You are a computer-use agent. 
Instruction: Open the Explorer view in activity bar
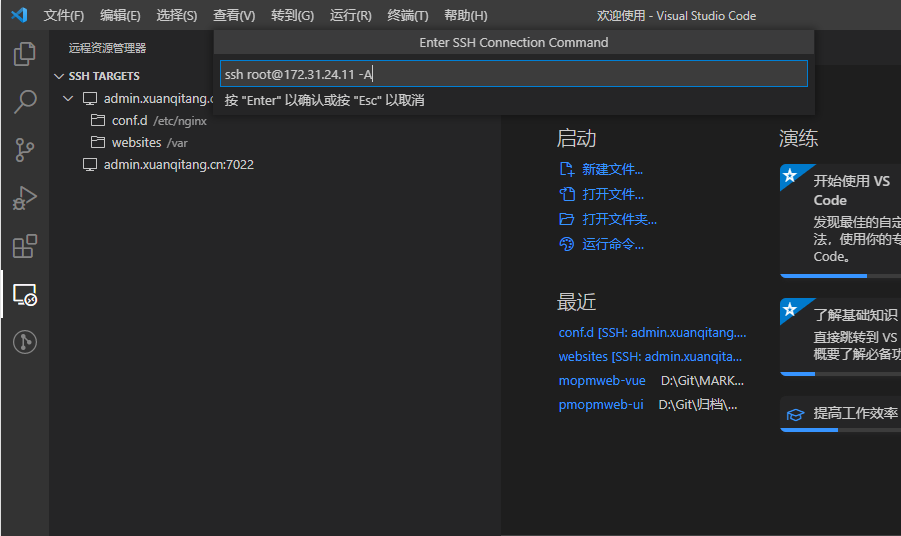click(25, 53)
